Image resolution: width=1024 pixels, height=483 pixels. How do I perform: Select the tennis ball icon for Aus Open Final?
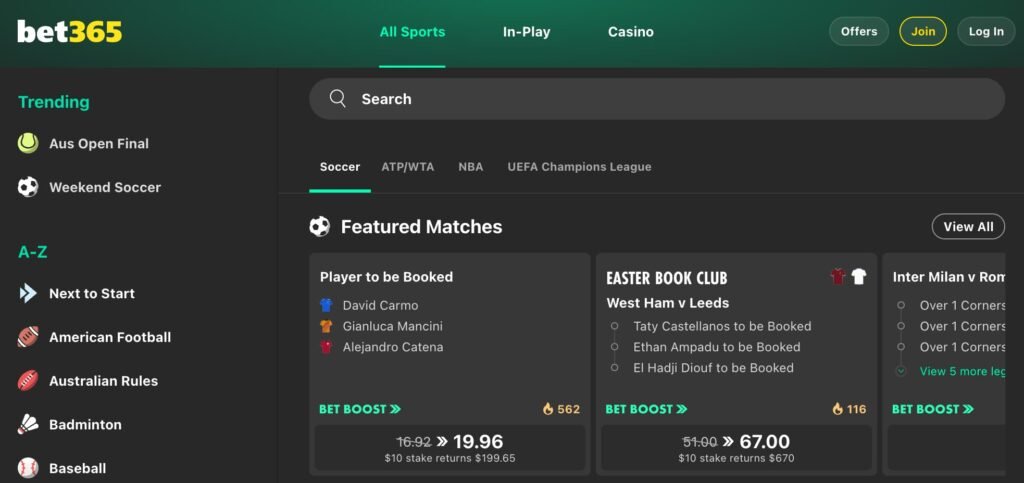click(28, 144)
